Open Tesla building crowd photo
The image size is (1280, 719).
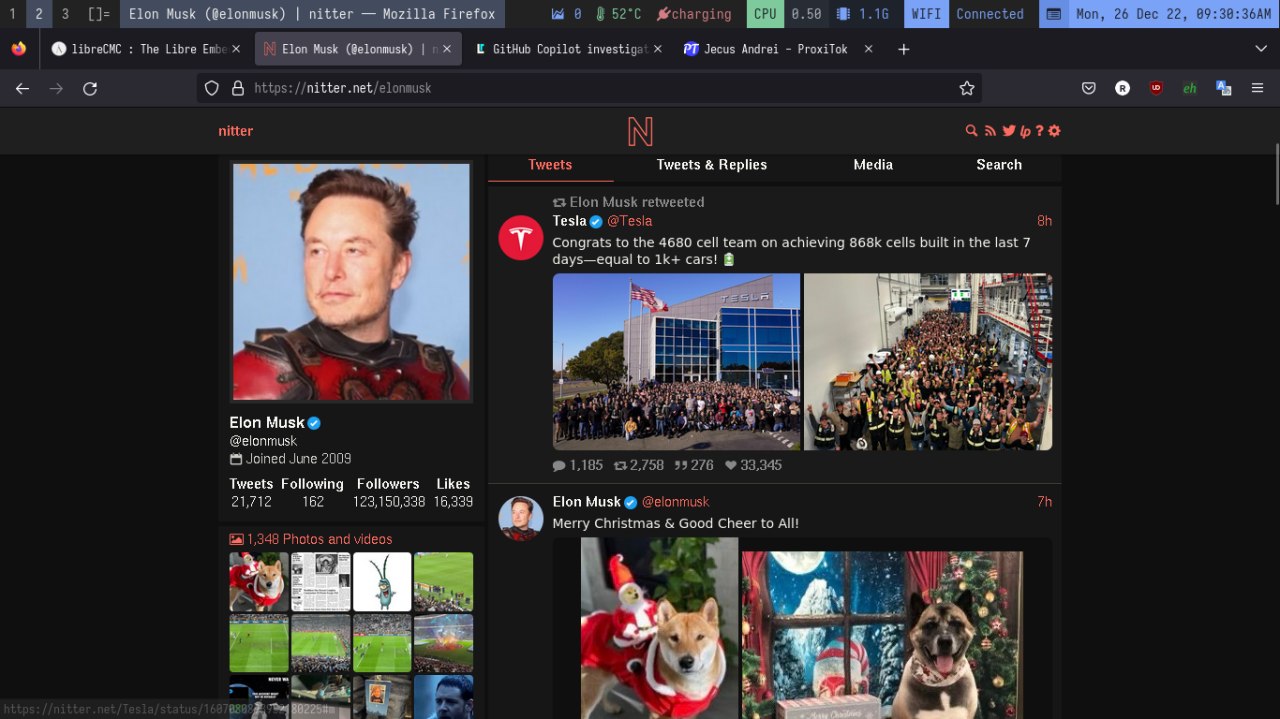(x=676, y=361)
